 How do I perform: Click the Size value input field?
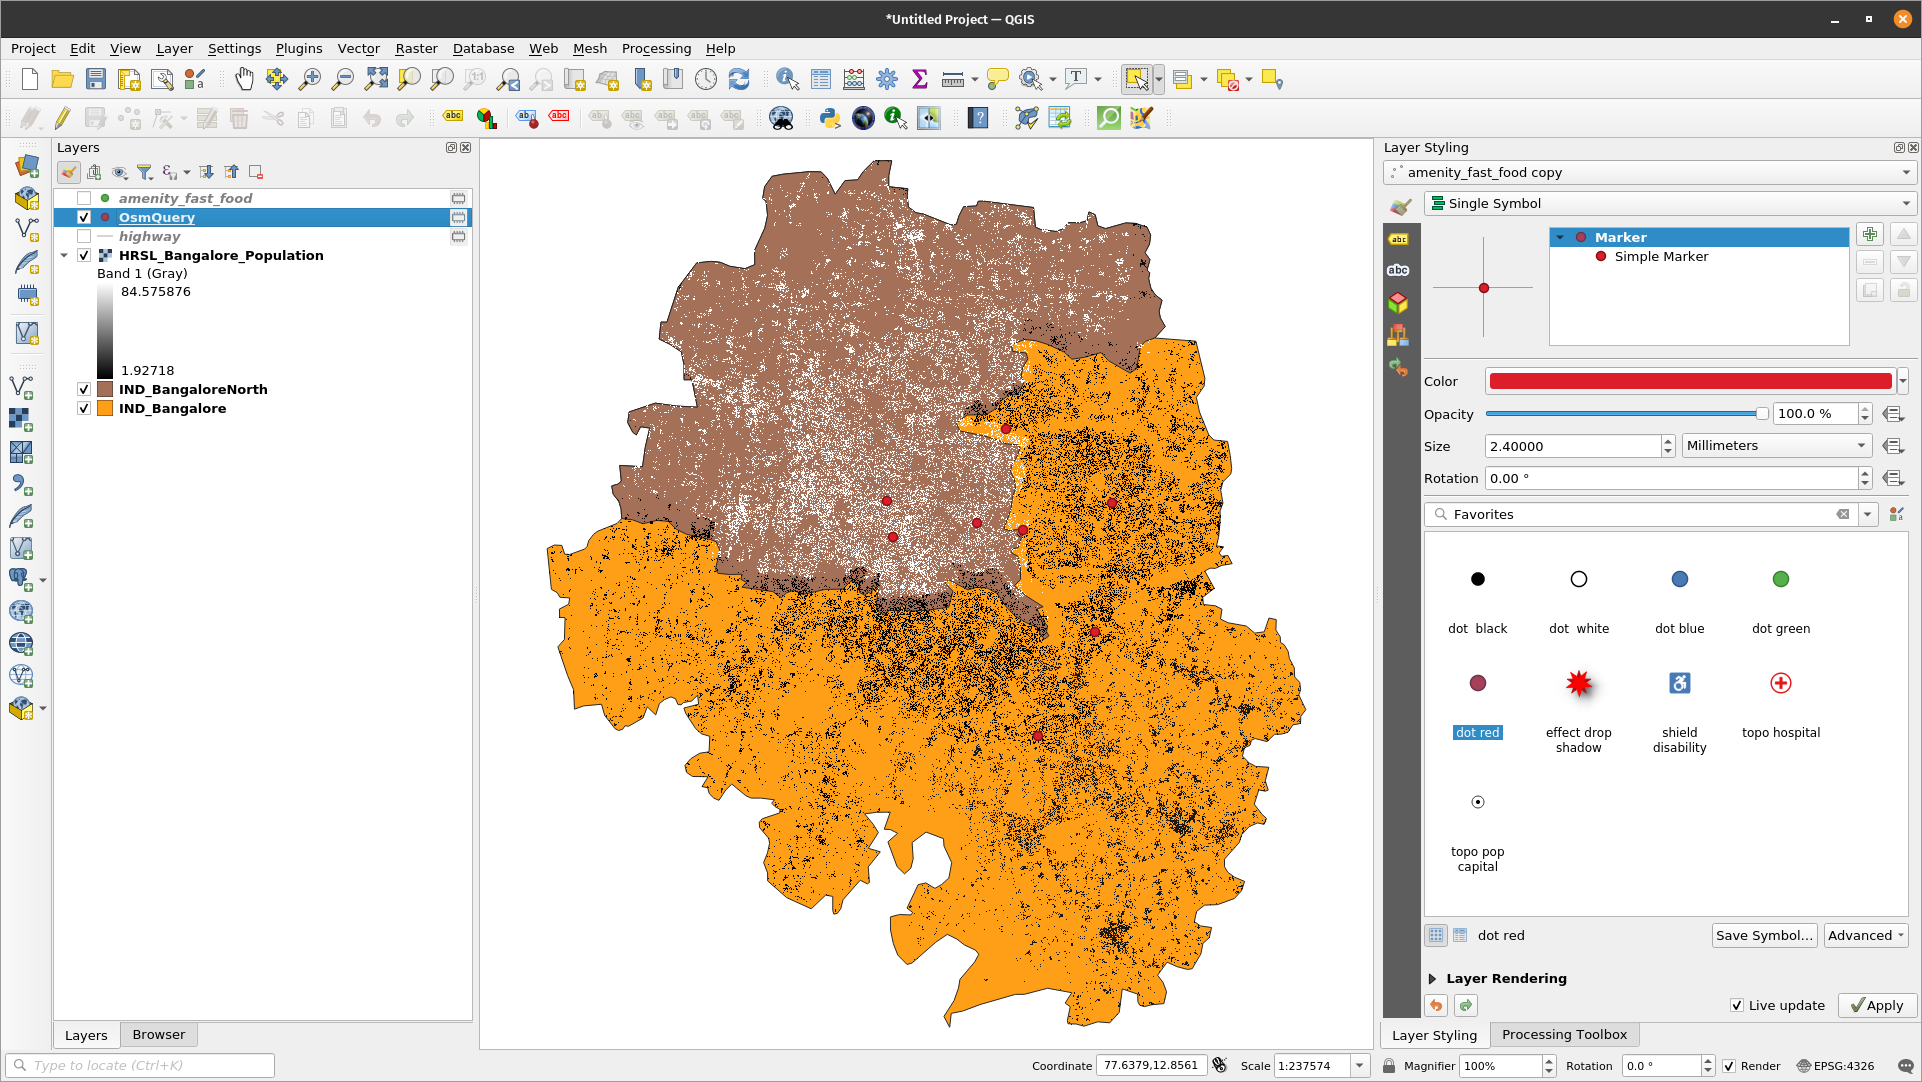pyautogui.click(x=1574, y=447)
